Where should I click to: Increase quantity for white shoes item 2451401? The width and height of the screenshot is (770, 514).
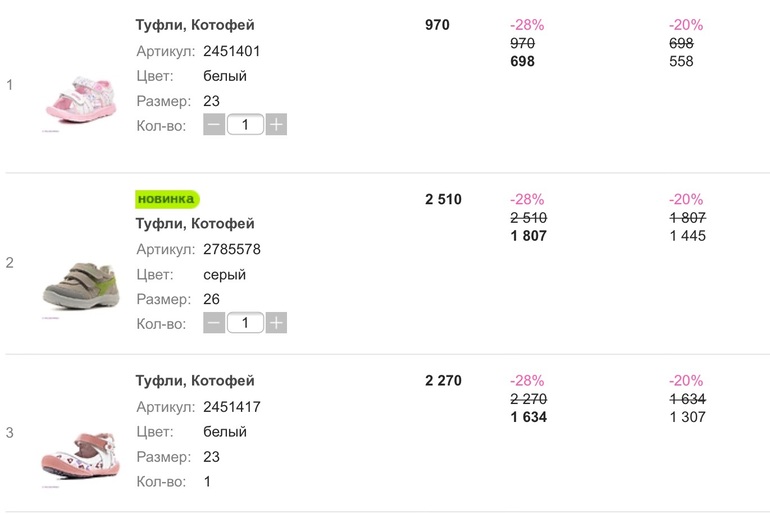click(277, 125)
